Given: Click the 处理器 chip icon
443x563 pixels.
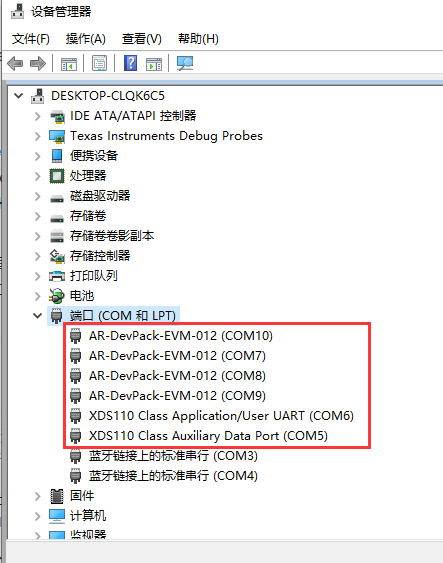Looking at the screenshot, I should coord(57,176).
